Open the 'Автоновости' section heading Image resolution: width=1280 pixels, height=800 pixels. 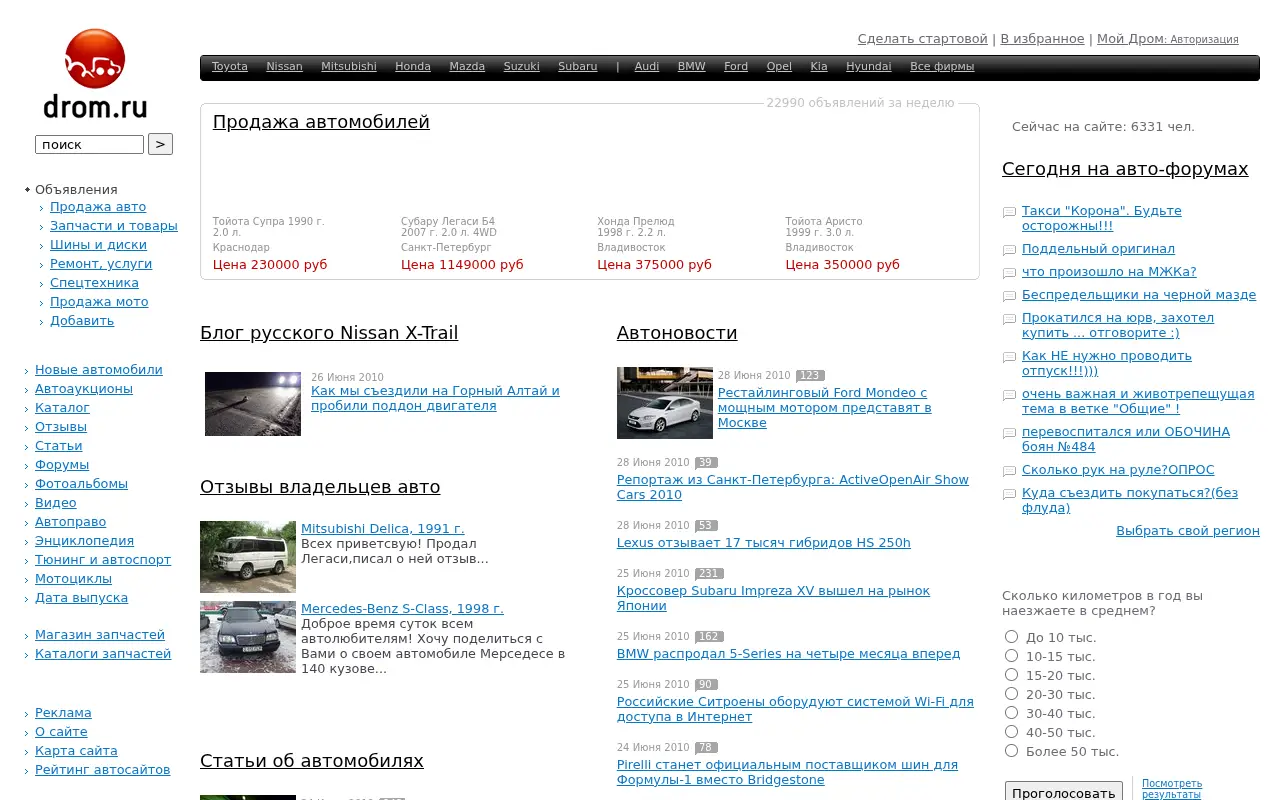click(x=677, y=333)
